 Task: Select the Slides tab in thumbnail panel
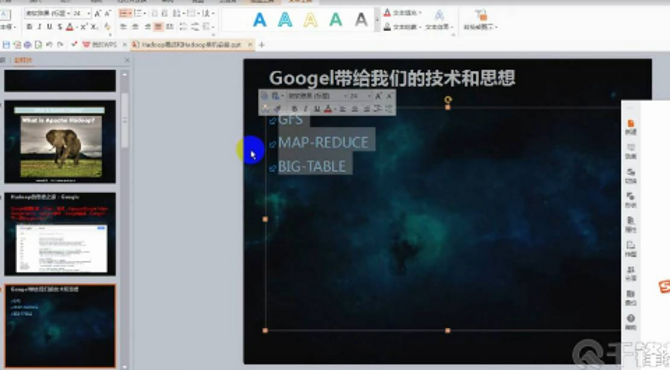pos(23,60)
